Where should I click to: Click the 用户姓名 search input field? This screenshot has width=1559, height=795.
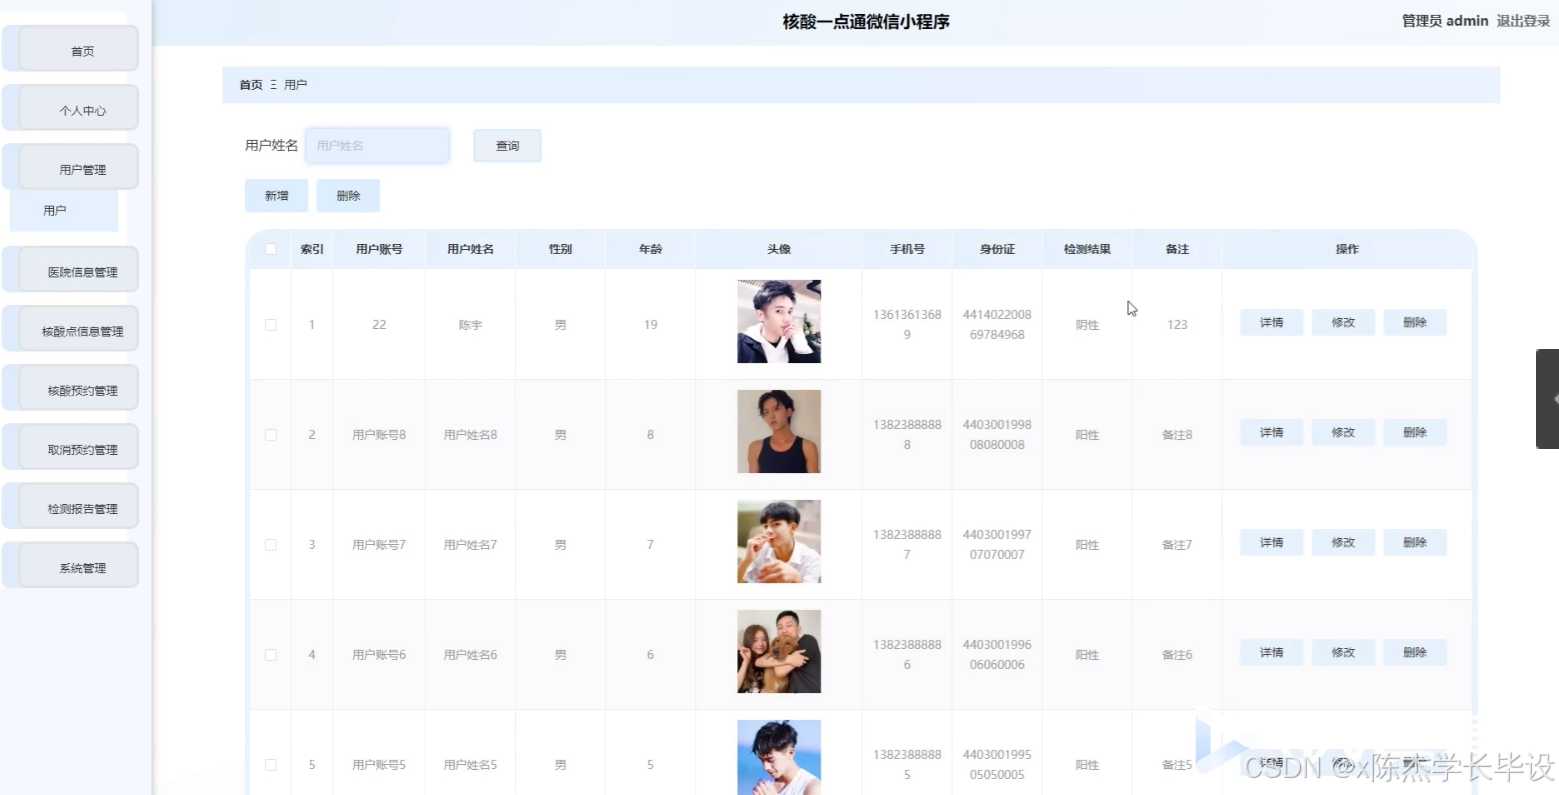tap(377, 145)
